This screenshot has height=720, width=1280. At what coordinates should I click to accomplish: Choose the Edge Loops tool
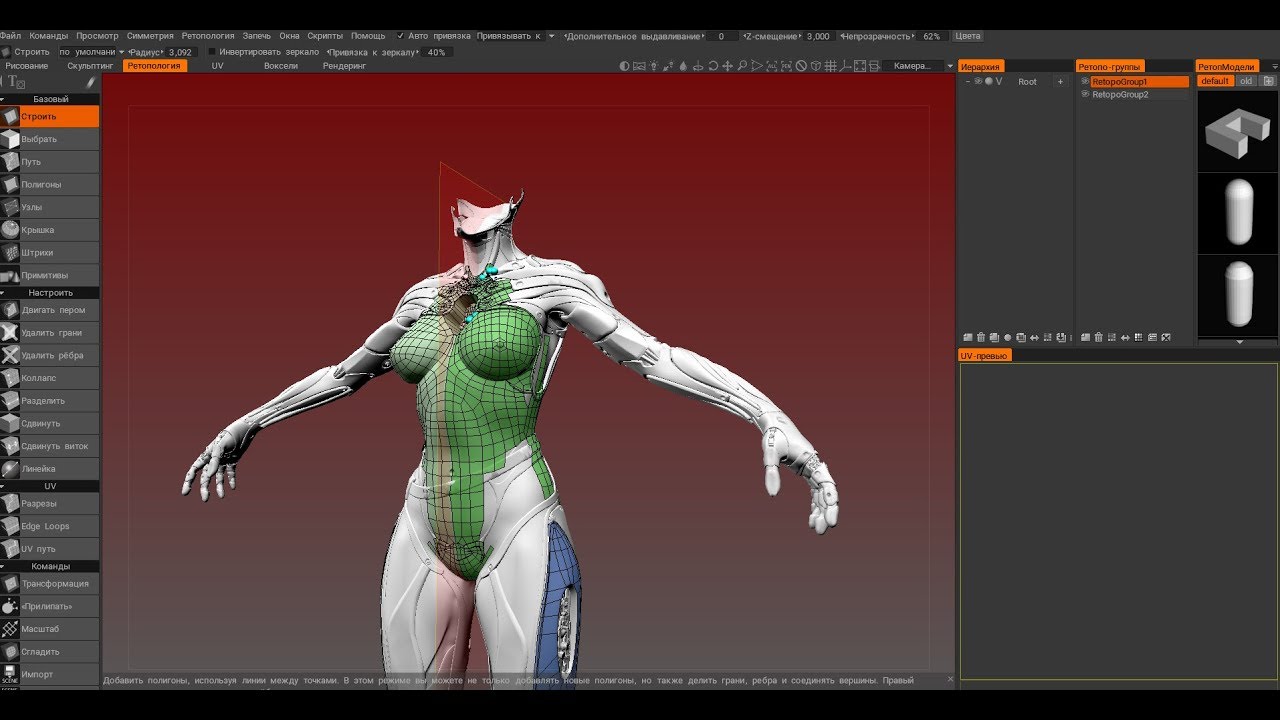click(x=50, y=526)
